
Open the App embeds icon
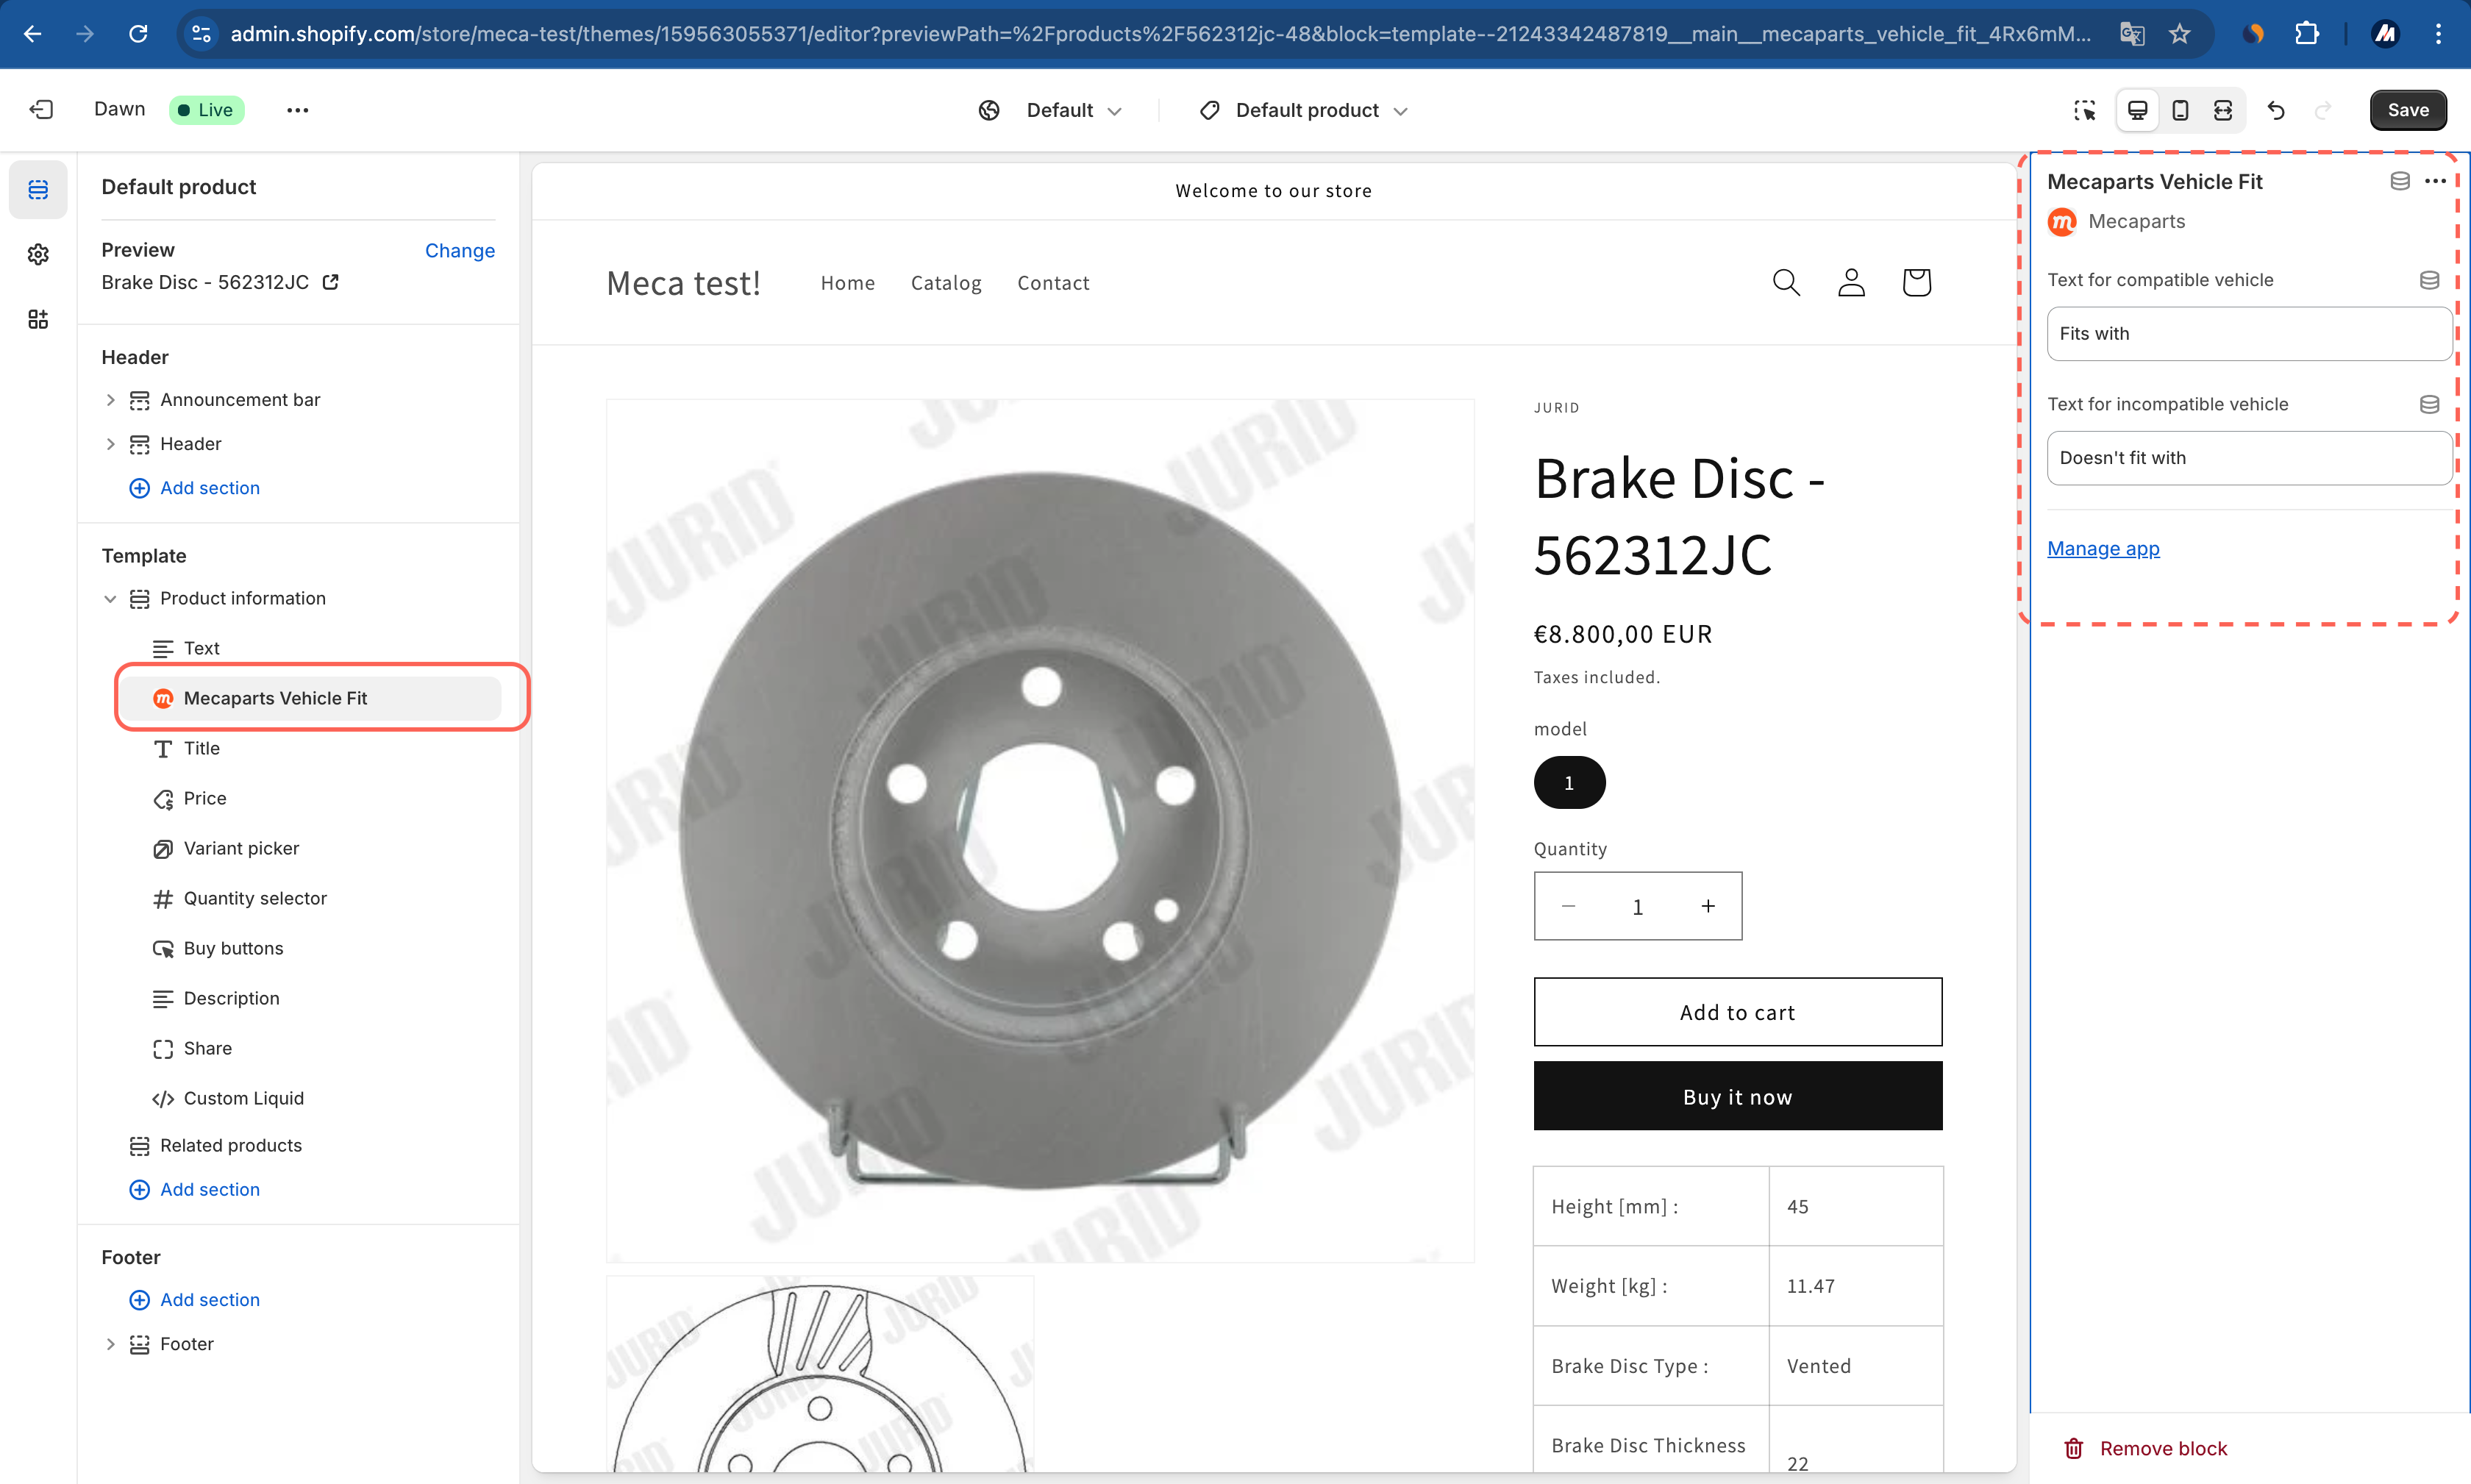point(38,319)
